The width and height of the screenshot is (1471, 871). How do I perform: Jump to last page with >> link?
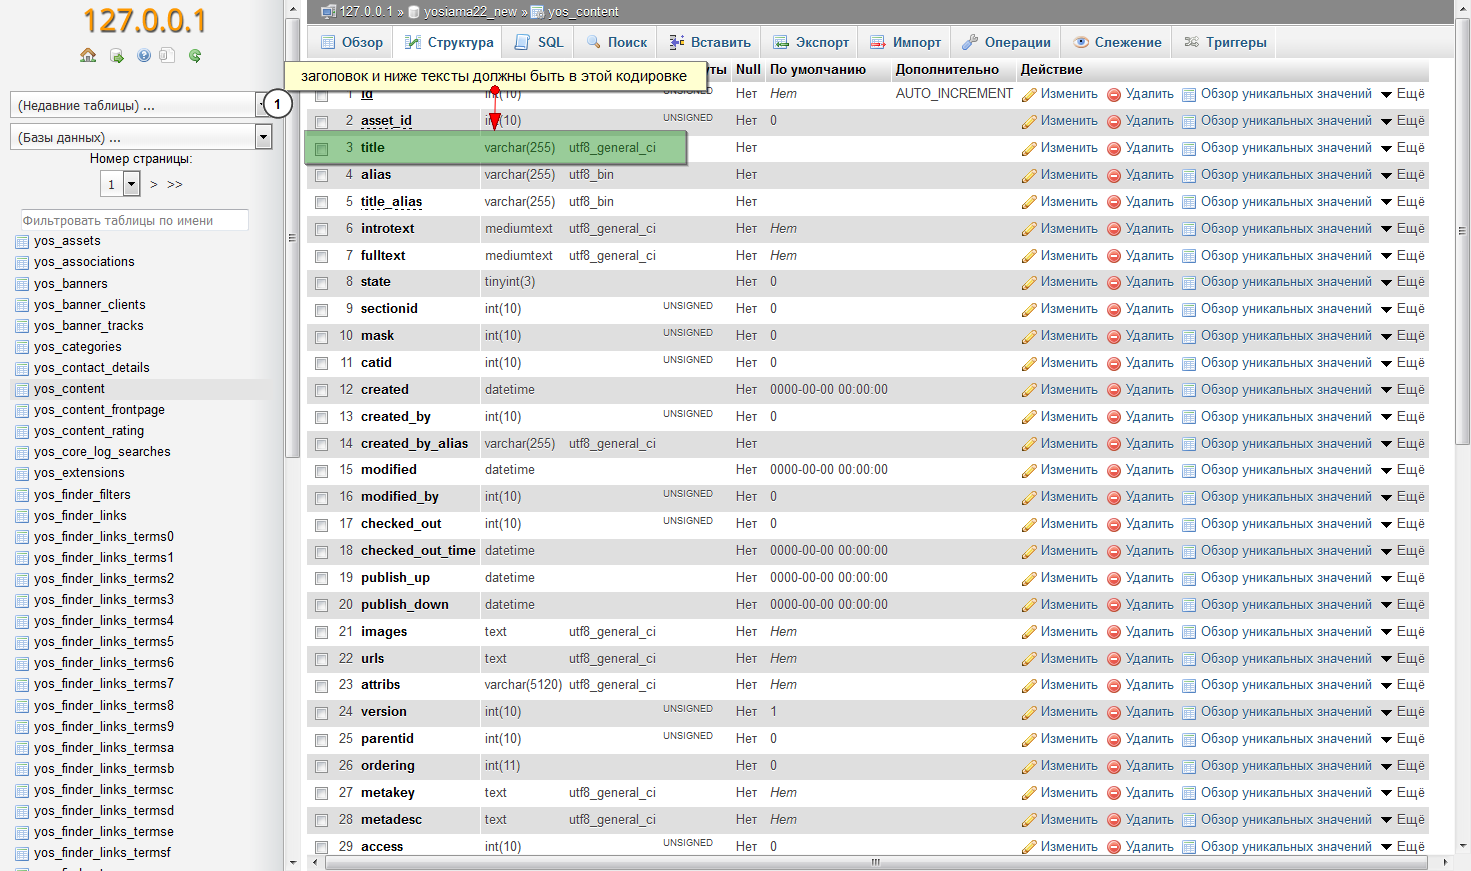click(175, 184)
